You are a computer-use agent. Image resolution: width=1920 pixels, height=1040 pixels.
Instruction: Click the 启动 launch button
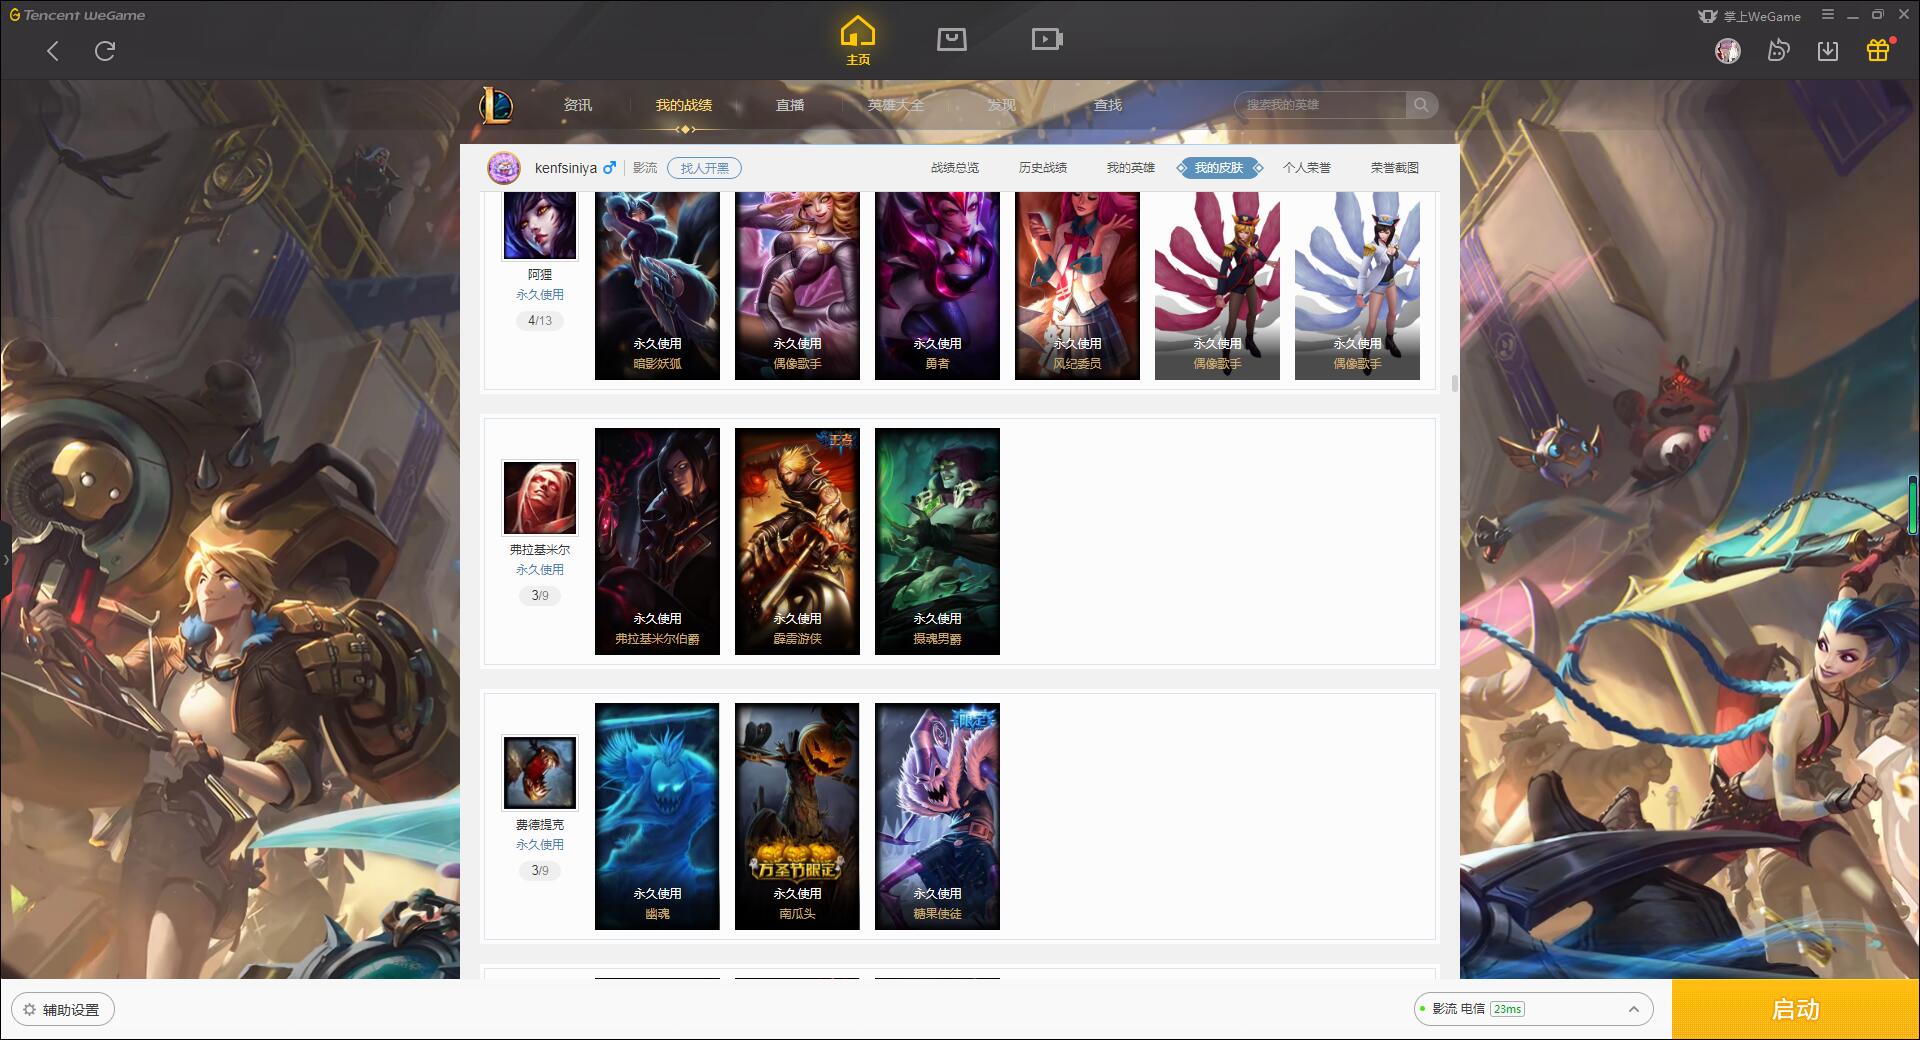(1795, 1010)
